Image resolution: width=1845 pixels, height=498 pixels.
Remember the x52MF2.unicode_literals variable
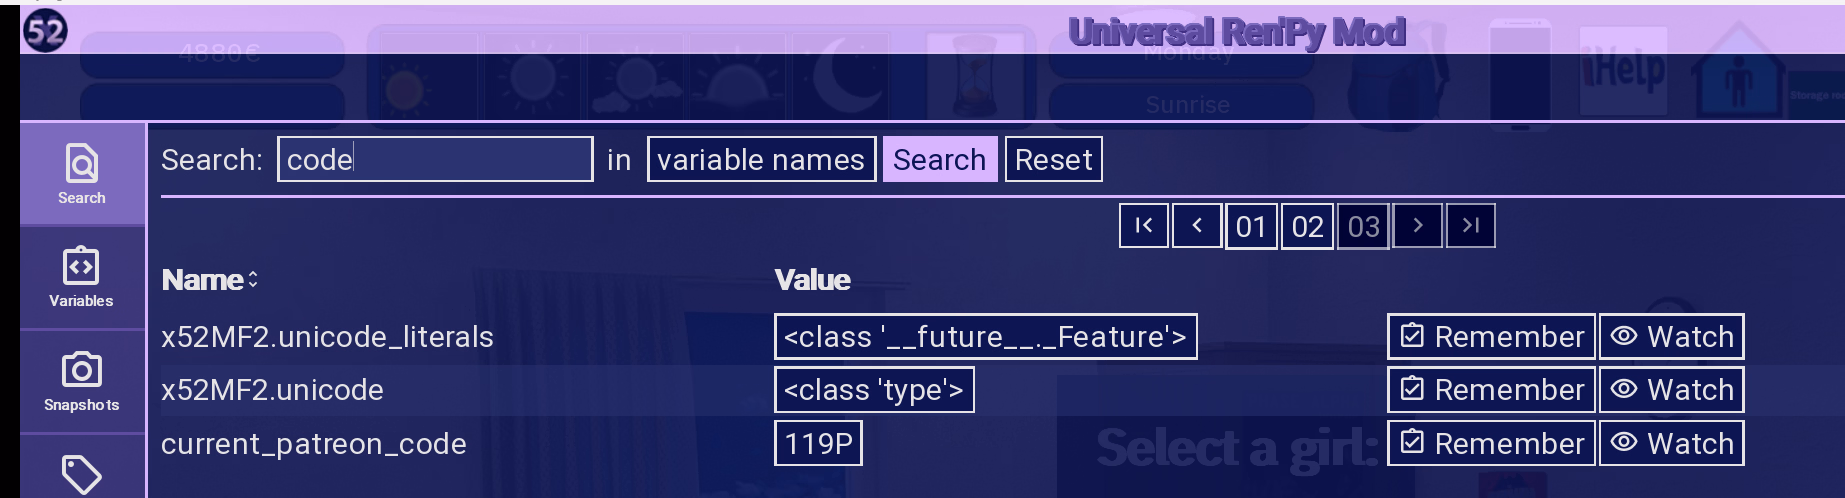coord(1492,337)
